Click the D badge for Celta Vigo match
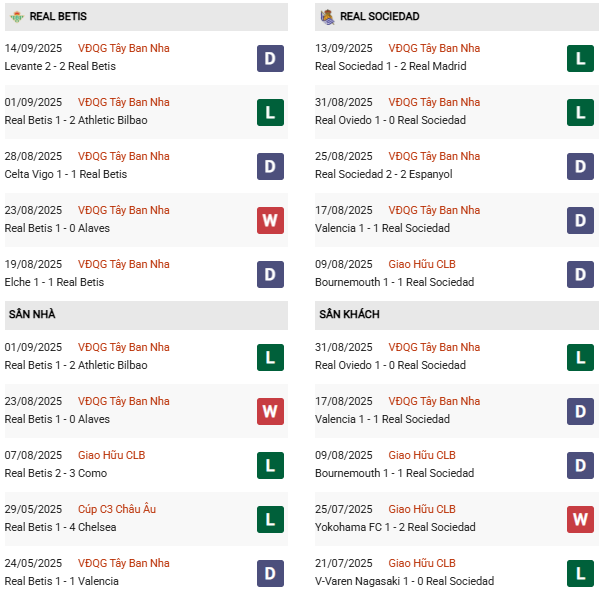Viewport: 600px width, 593px height. (270, 166)
